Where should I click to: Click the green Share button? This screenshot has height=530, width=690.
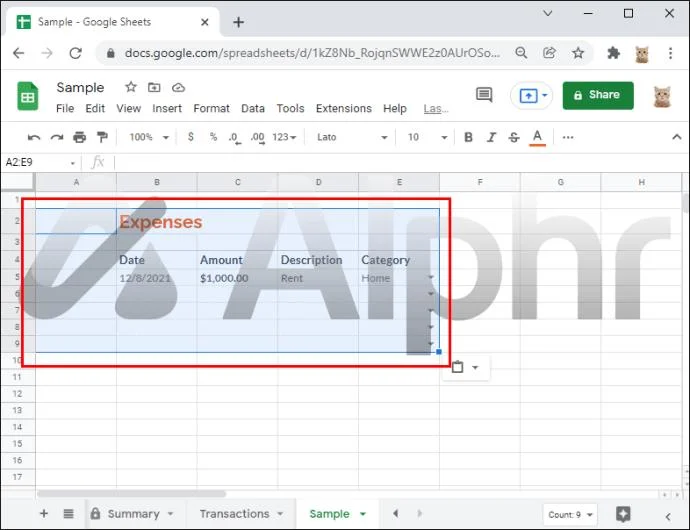(598, 95)
